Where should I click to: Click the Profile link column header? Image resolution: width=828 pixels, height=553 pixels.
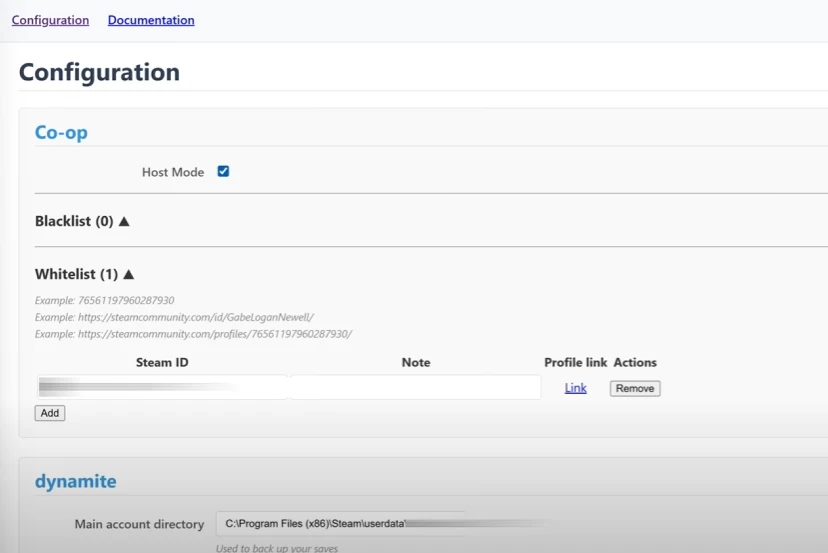click(575, 362)
